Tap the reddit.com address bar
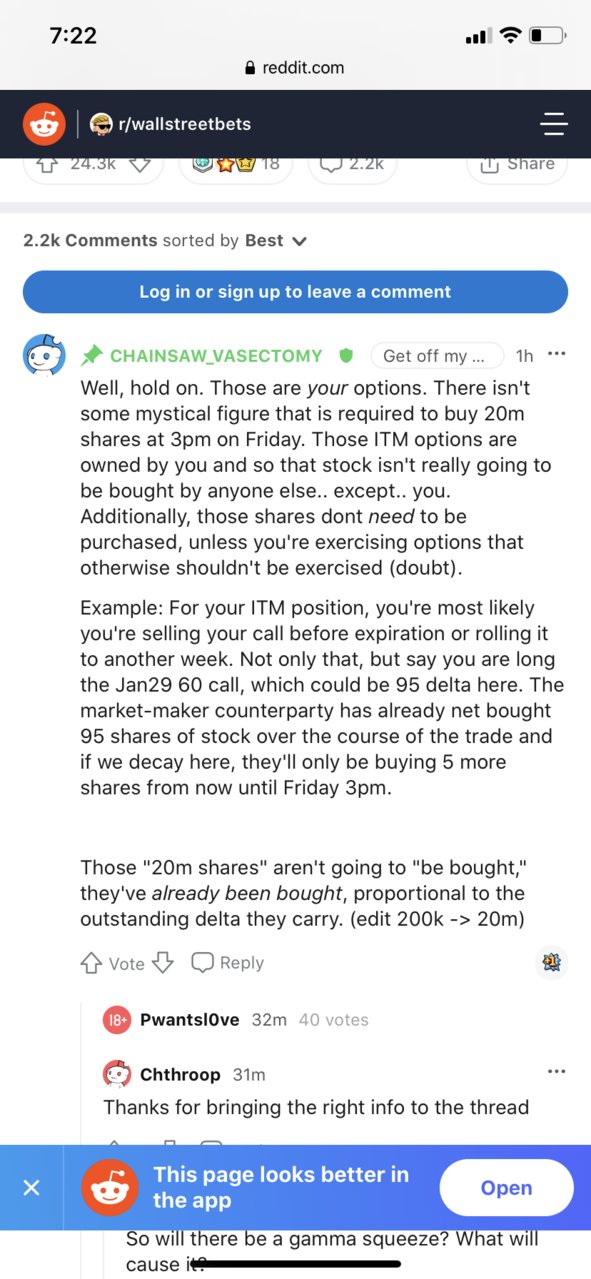This screenshot has width=591, height=1279. click(x=295, y=68)
